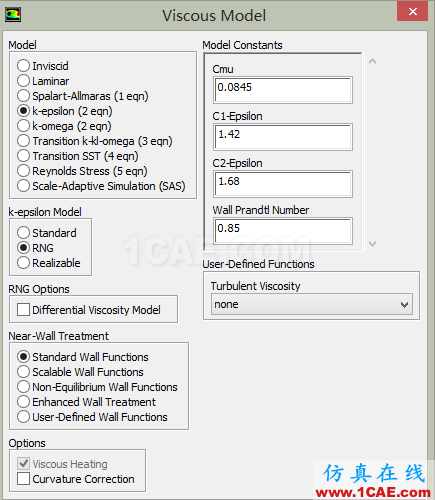Click the Model Constants scroll up arrow

click(x=373, y=61)
